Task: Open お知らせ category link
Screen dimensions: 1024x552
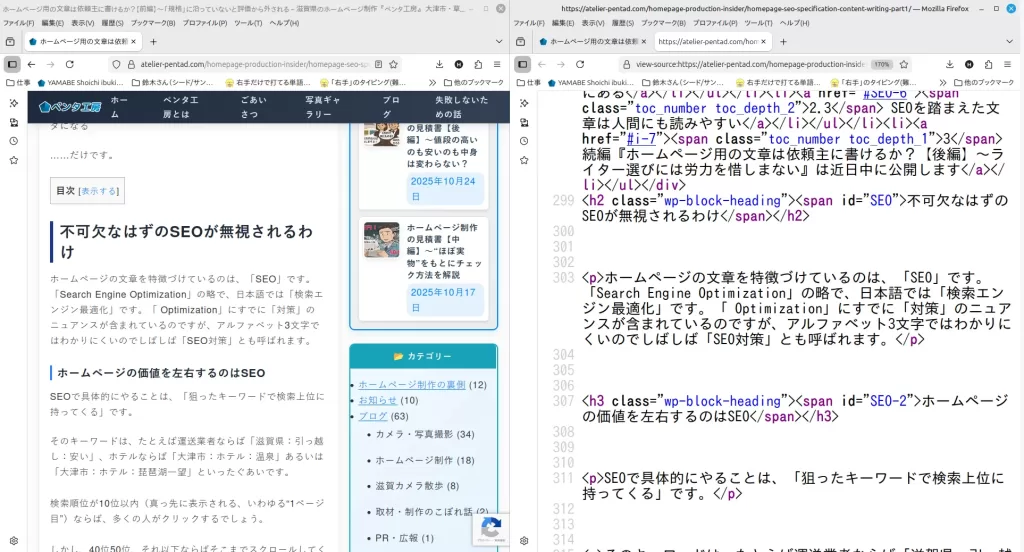Action: (x=377, y=400)
